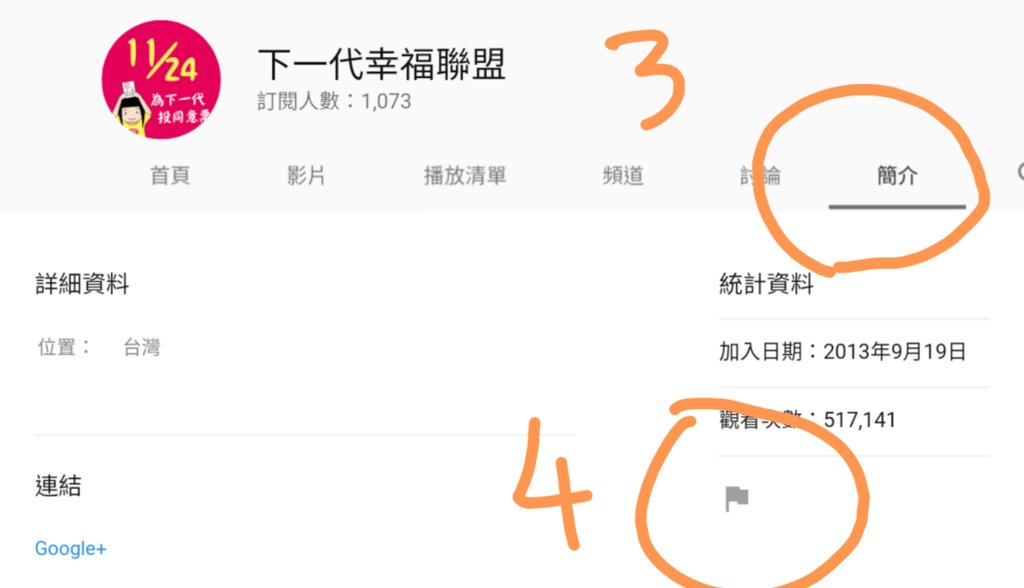Click the 位置 label

(57, 347)
